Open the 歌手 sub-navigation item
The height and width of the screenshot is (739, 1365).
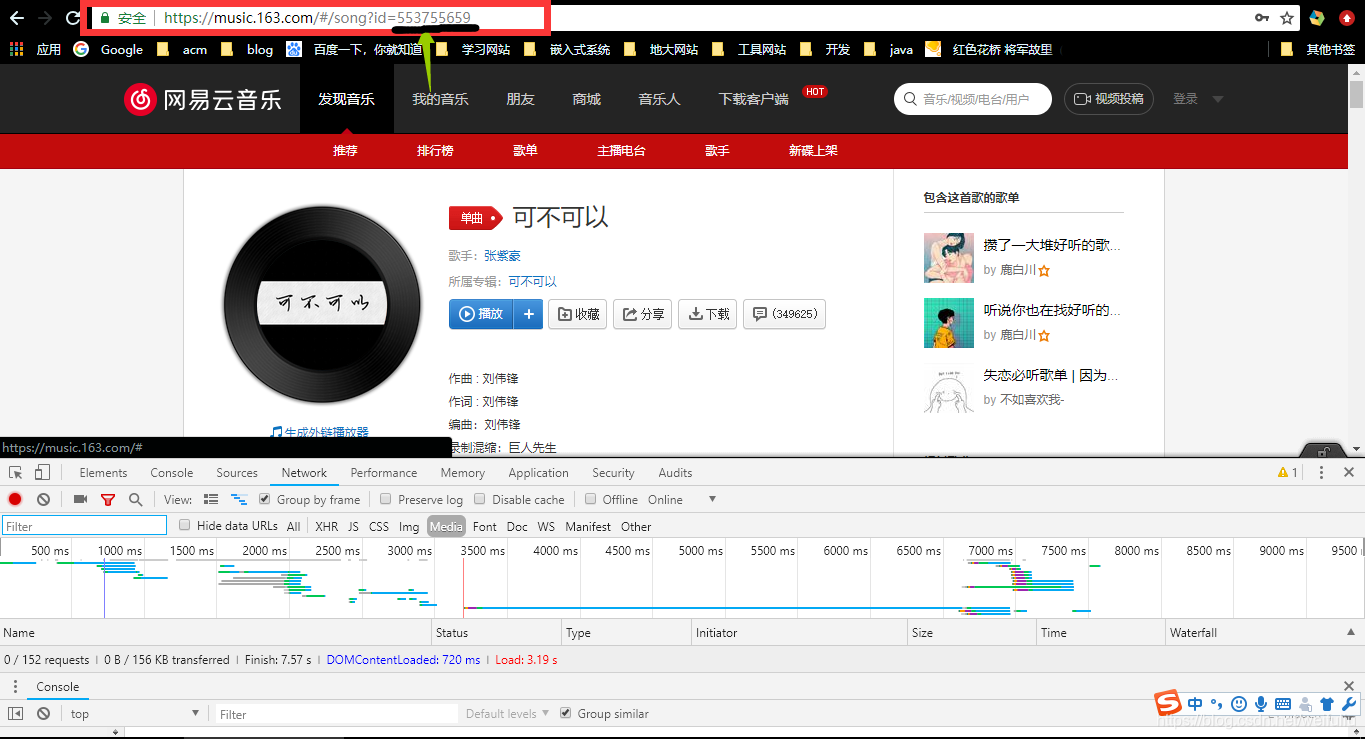(x=717, y=150)
